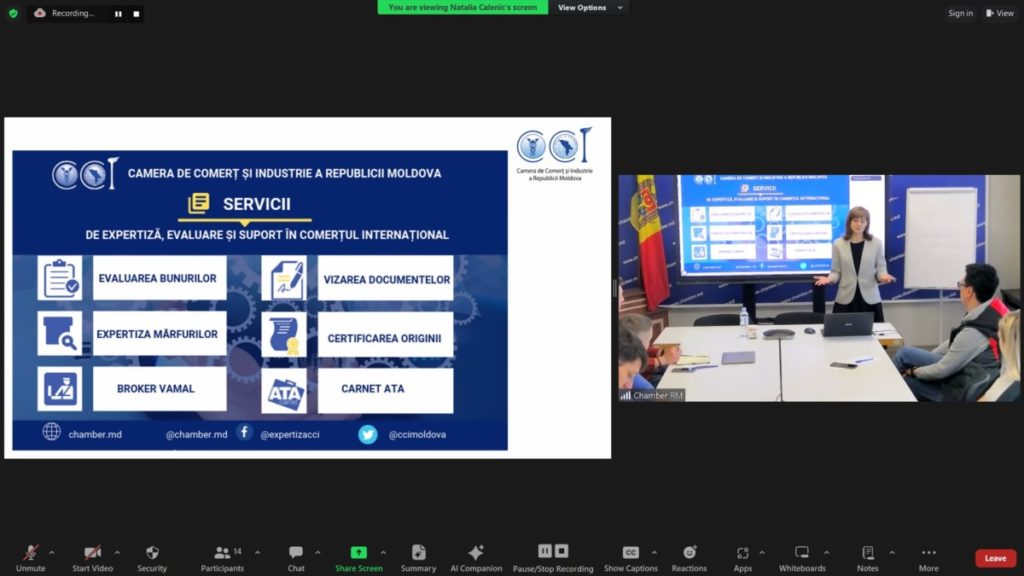Viewport: 1024px width, 576px height.
Task: Click the green encryption shield icon
Action: click(13, 13)
